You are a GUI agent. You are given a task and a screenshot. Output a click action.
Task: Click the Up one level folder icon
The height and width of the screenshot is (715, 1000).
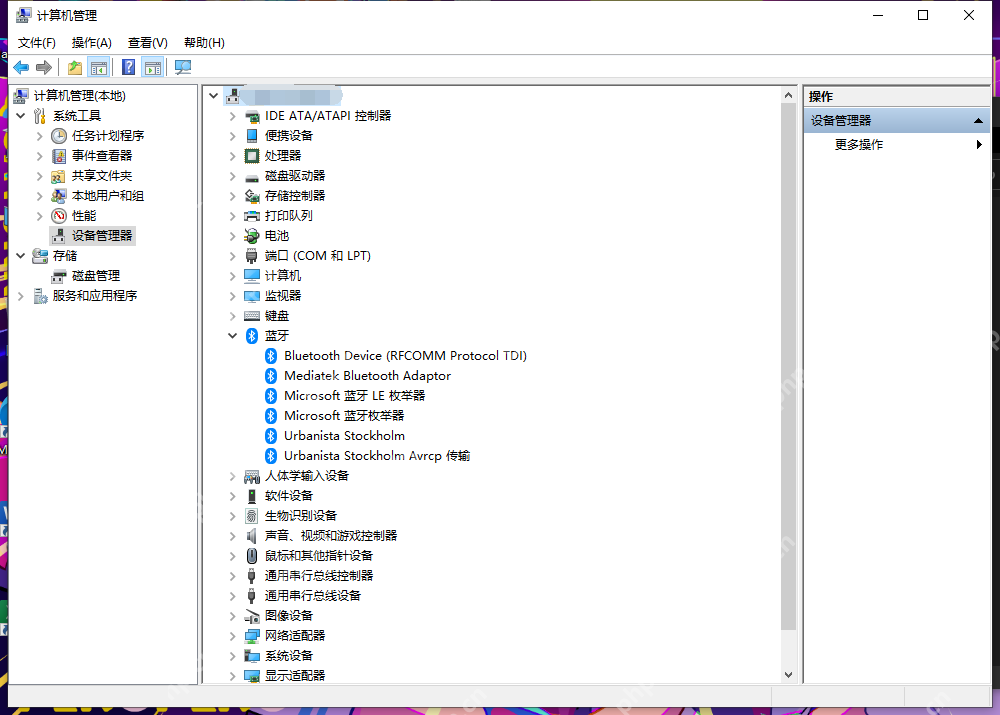coord(75,67)
